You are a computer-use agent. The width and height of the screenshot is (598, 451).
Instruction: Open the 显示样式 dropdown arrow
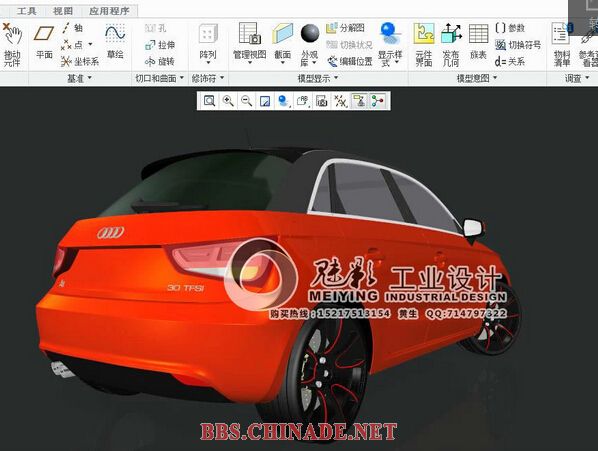[397, 62]
